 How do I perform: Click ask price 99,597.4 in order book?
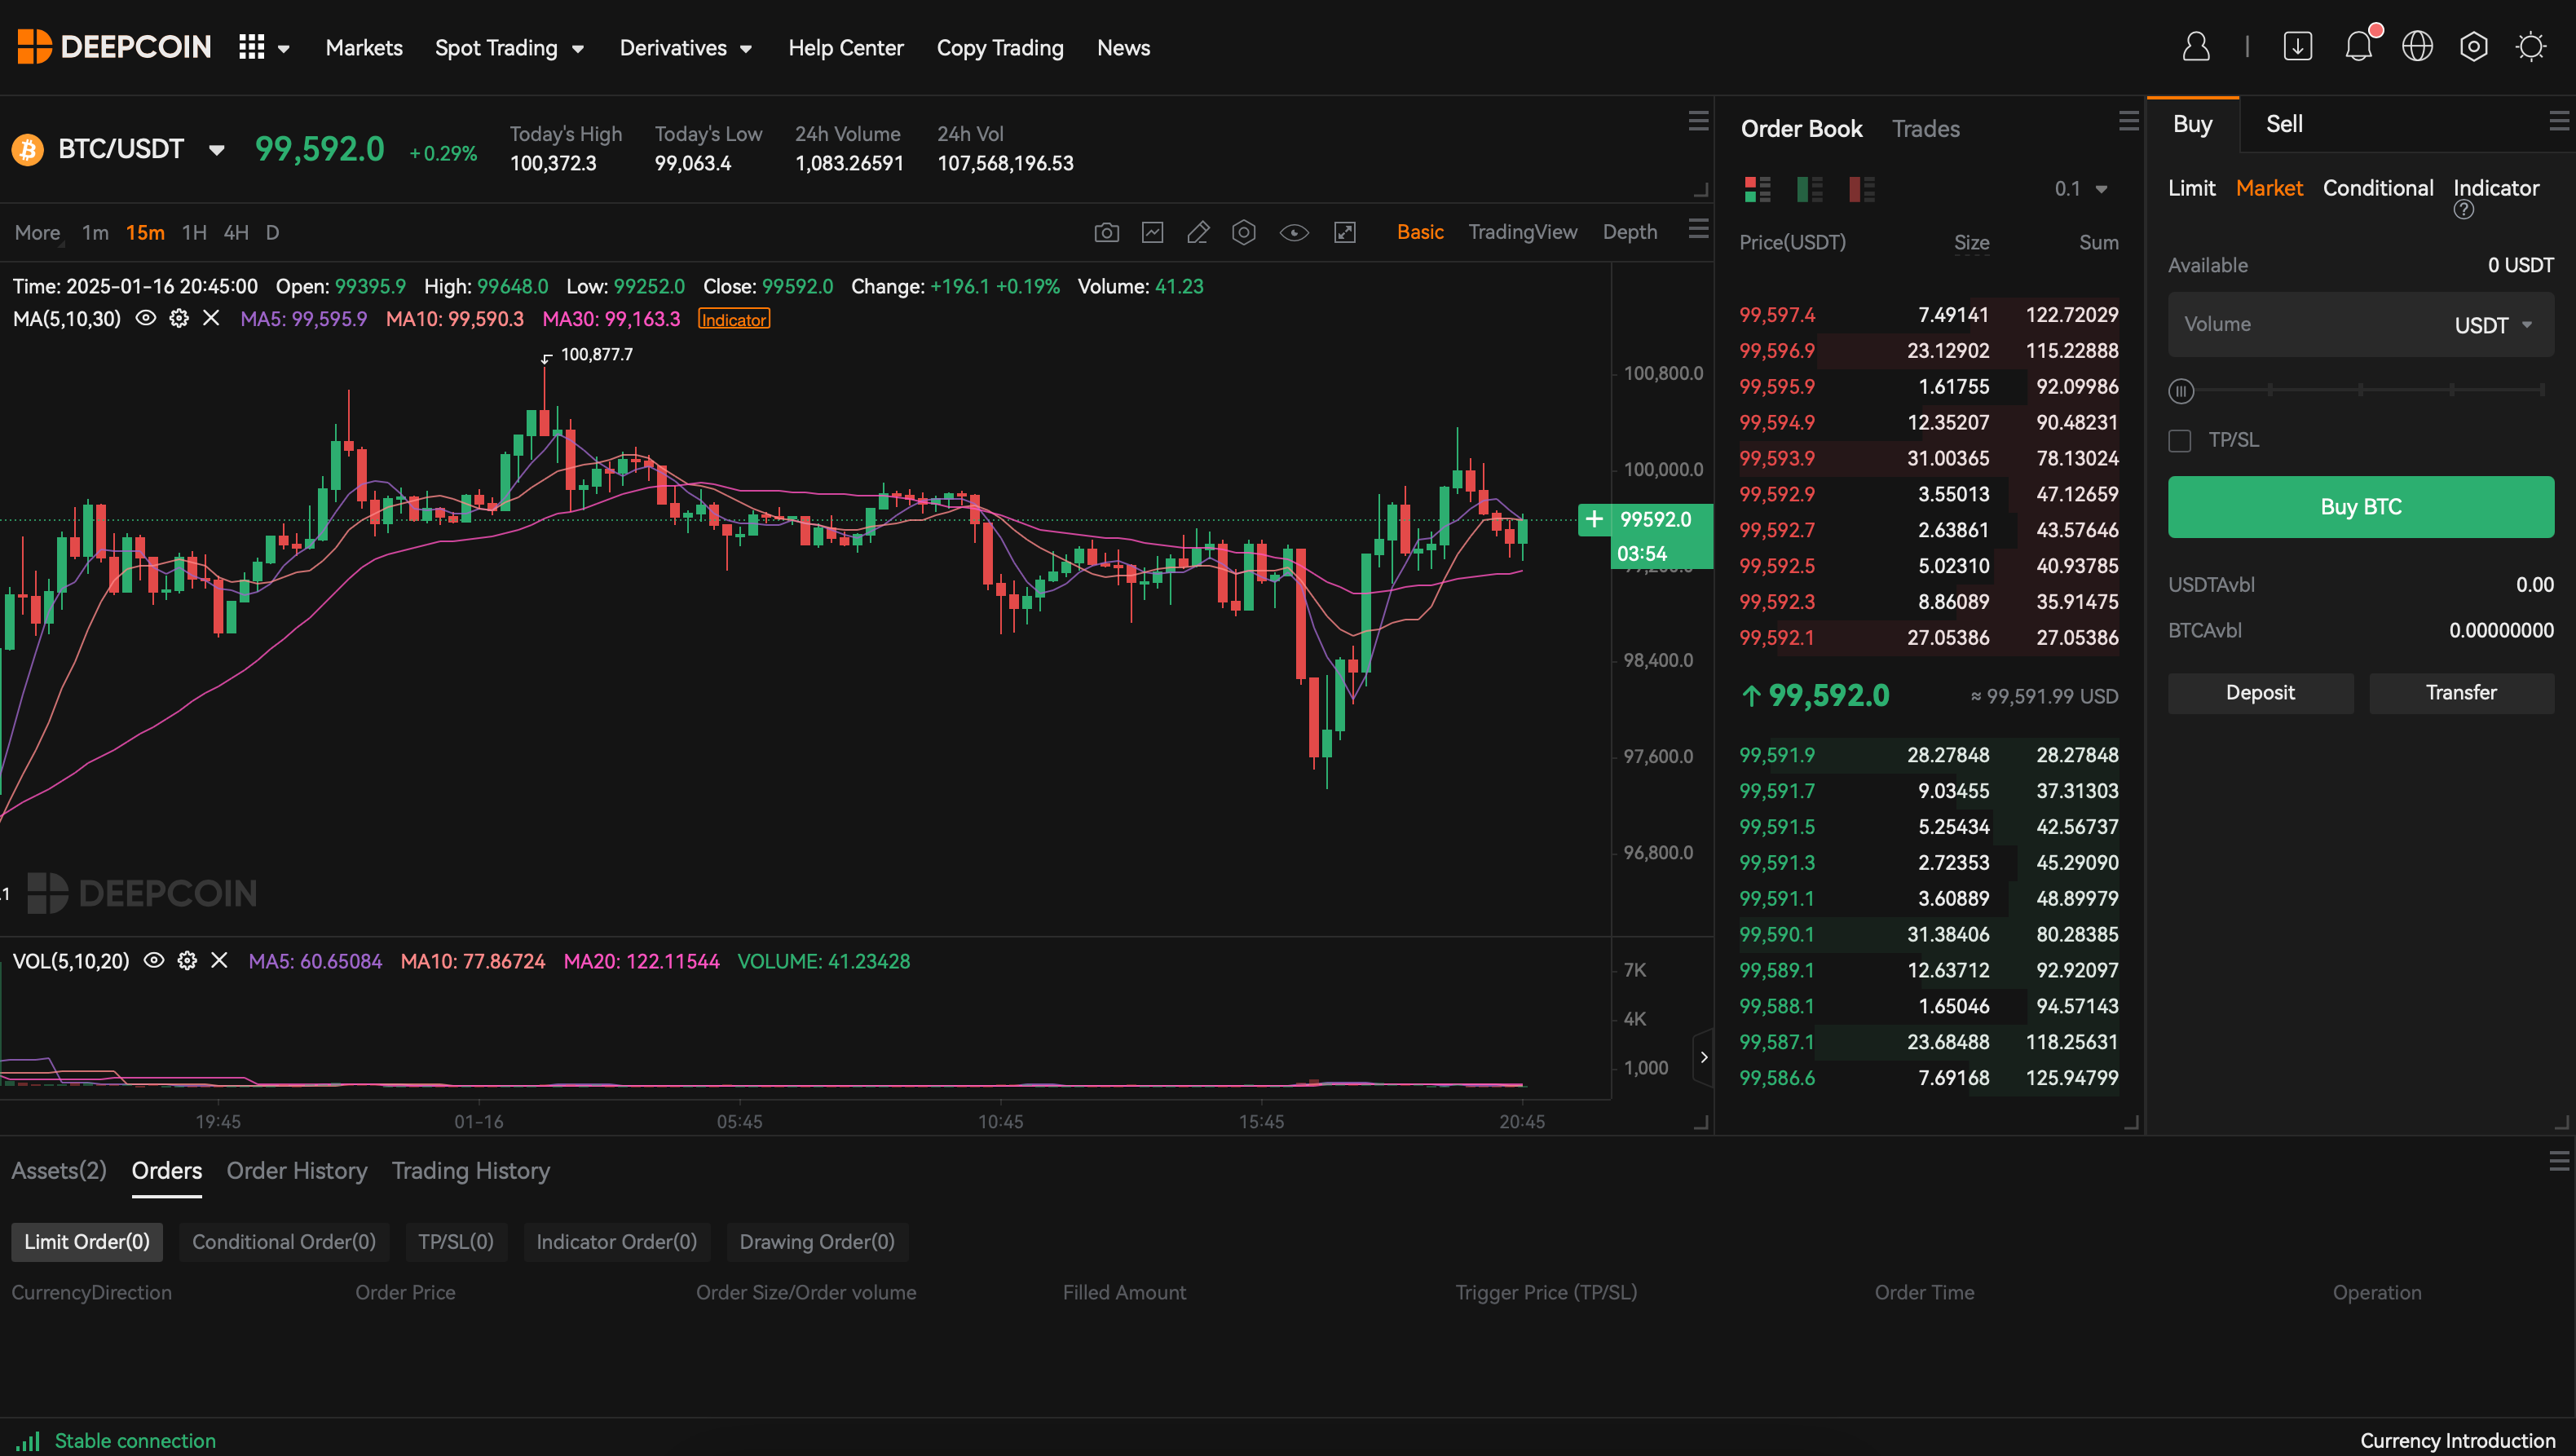1777,315
